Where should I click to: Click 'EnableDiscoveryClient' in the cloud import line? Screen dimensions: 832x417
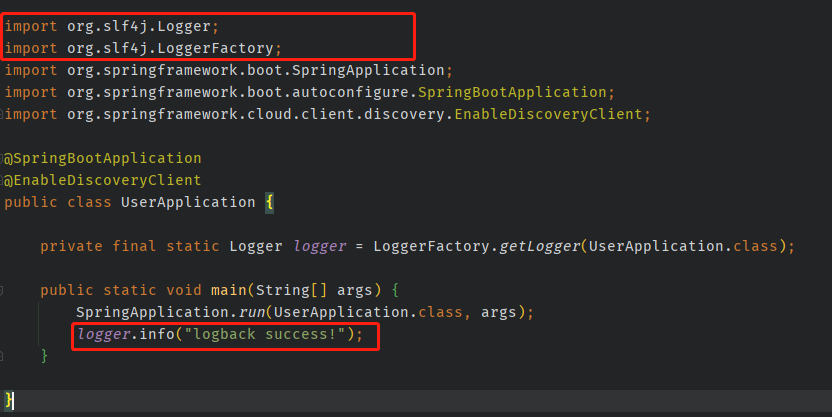point(548,114)
